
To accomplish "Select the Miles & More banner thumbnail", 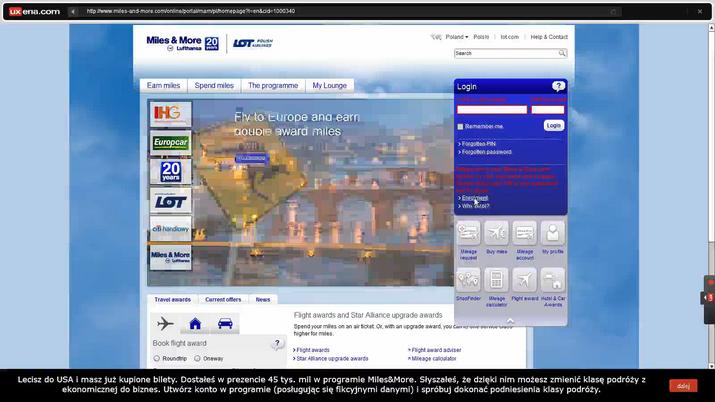I will coord(171,258).
